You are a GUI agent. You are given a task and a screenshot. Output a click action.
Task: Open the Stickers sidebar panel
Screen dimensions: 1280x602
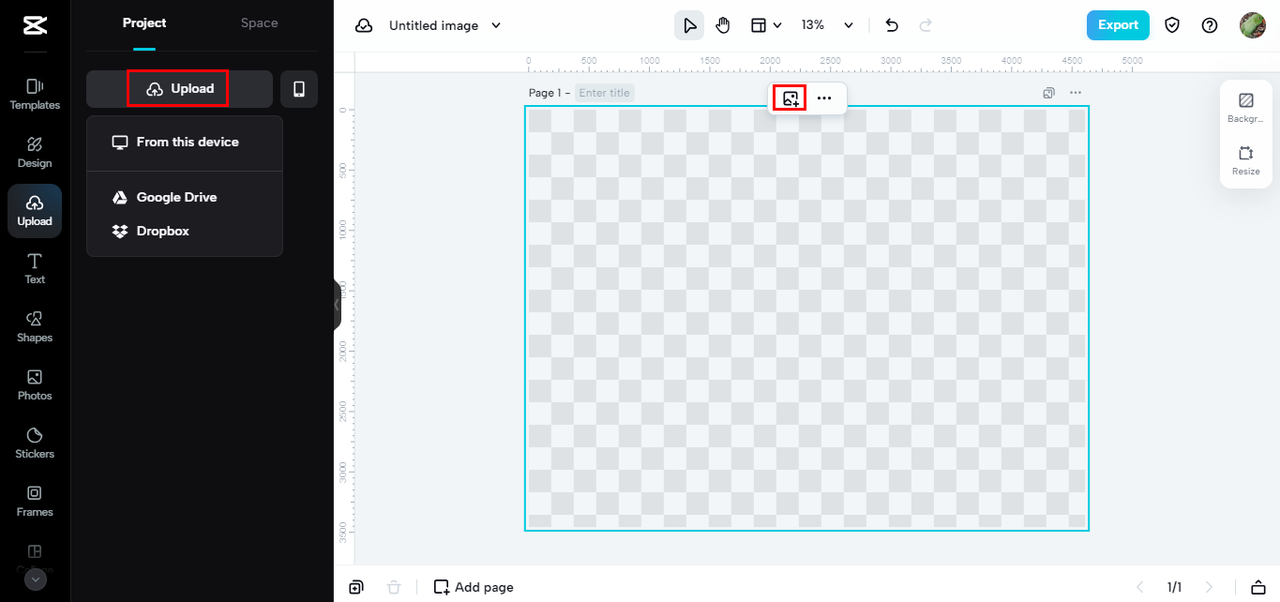pyautogui.click(x=35, y=442)
